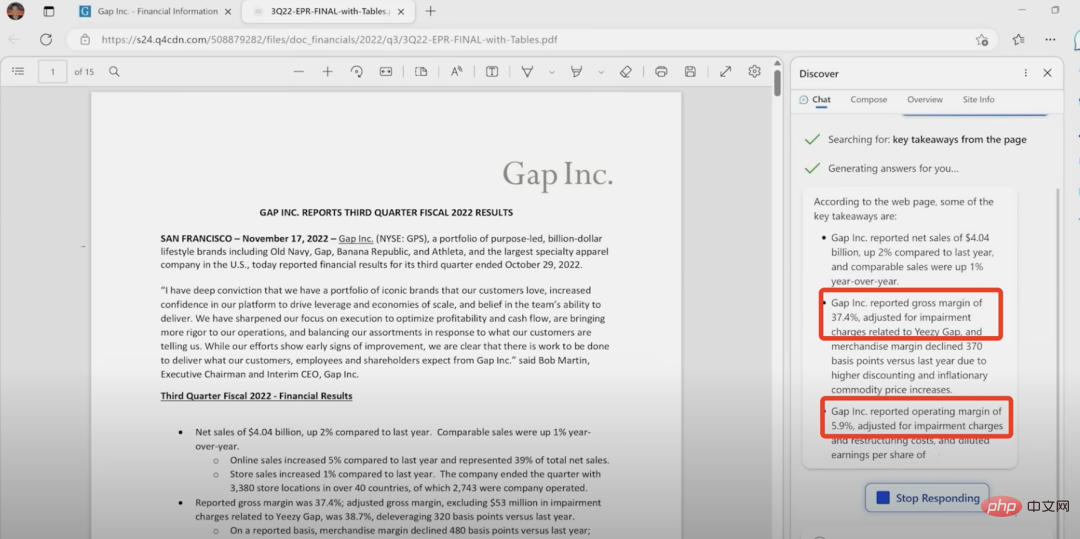1080x539 pixels.
Task: Open the PDF table of contents icon
Action: [19, 72]
